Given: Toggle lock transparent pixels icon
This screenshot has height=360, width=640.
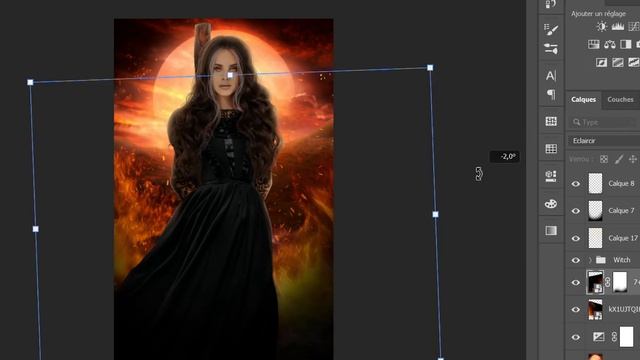Looking at the screenshot, I should click(604, 159).
